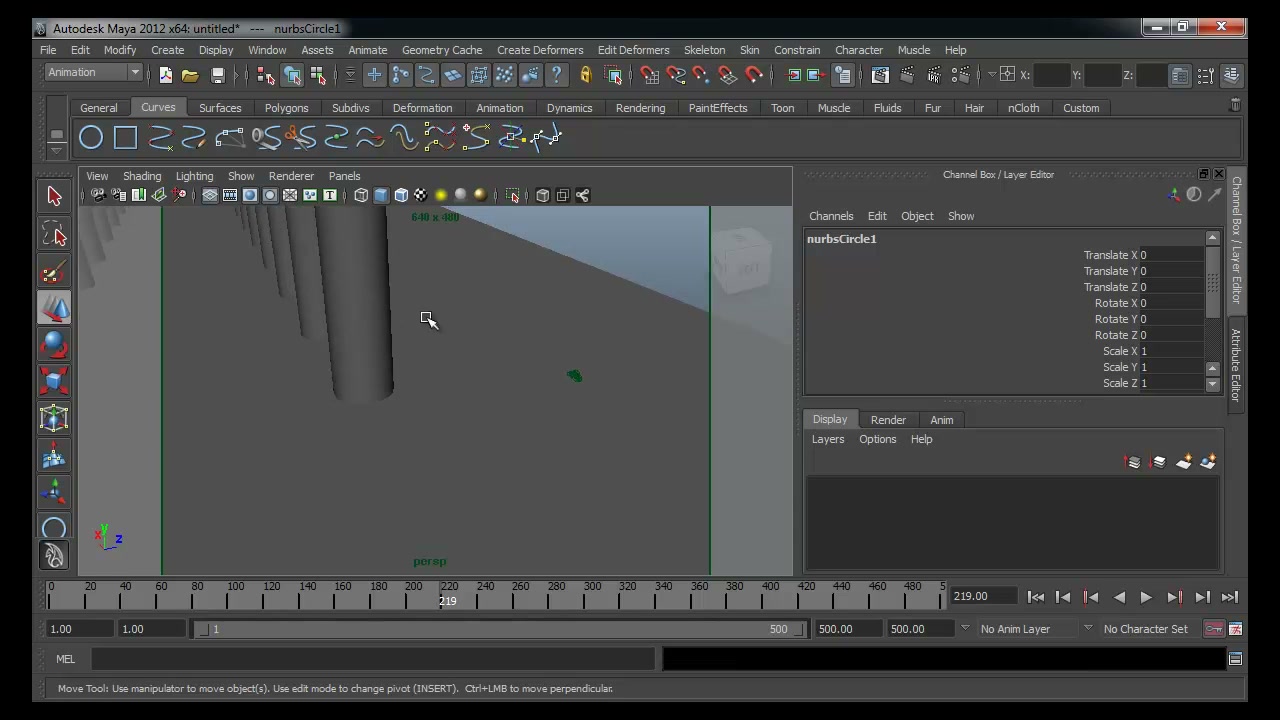
Task: Switch to the Rendering shelf tab
Action: [x=640, y=108]
